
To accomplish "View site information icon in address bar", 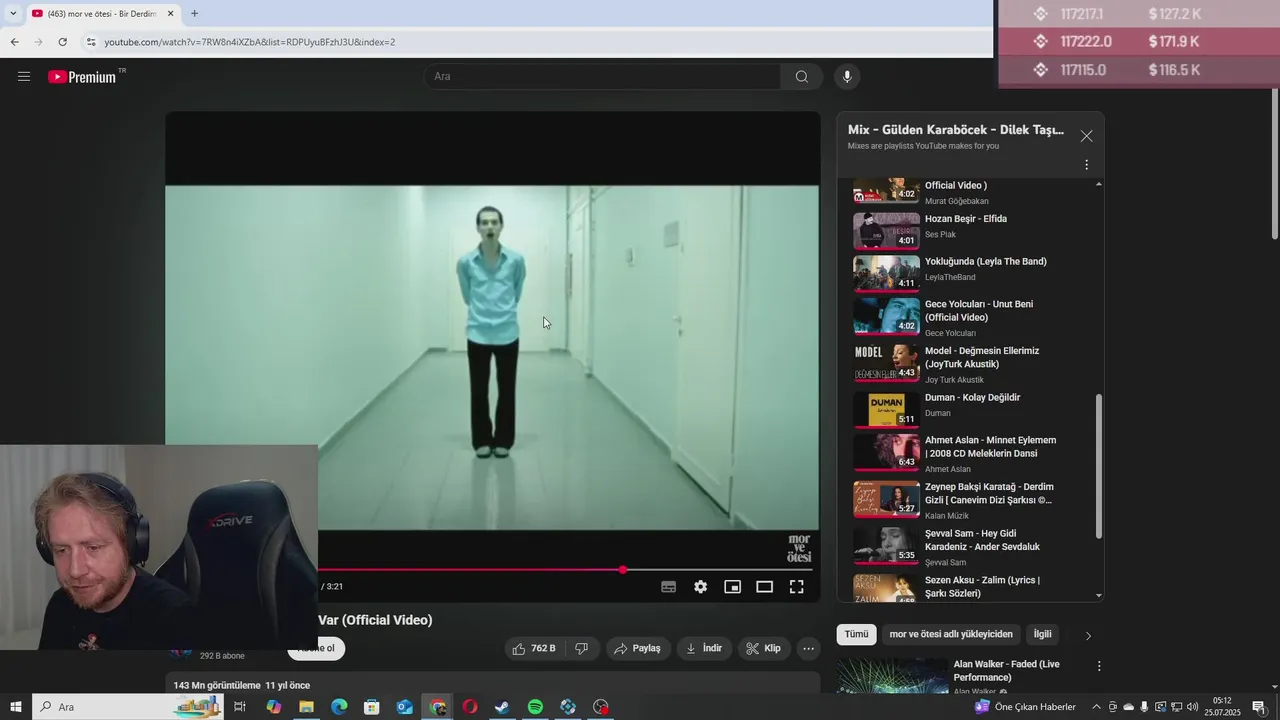I will tap(91, 42).
